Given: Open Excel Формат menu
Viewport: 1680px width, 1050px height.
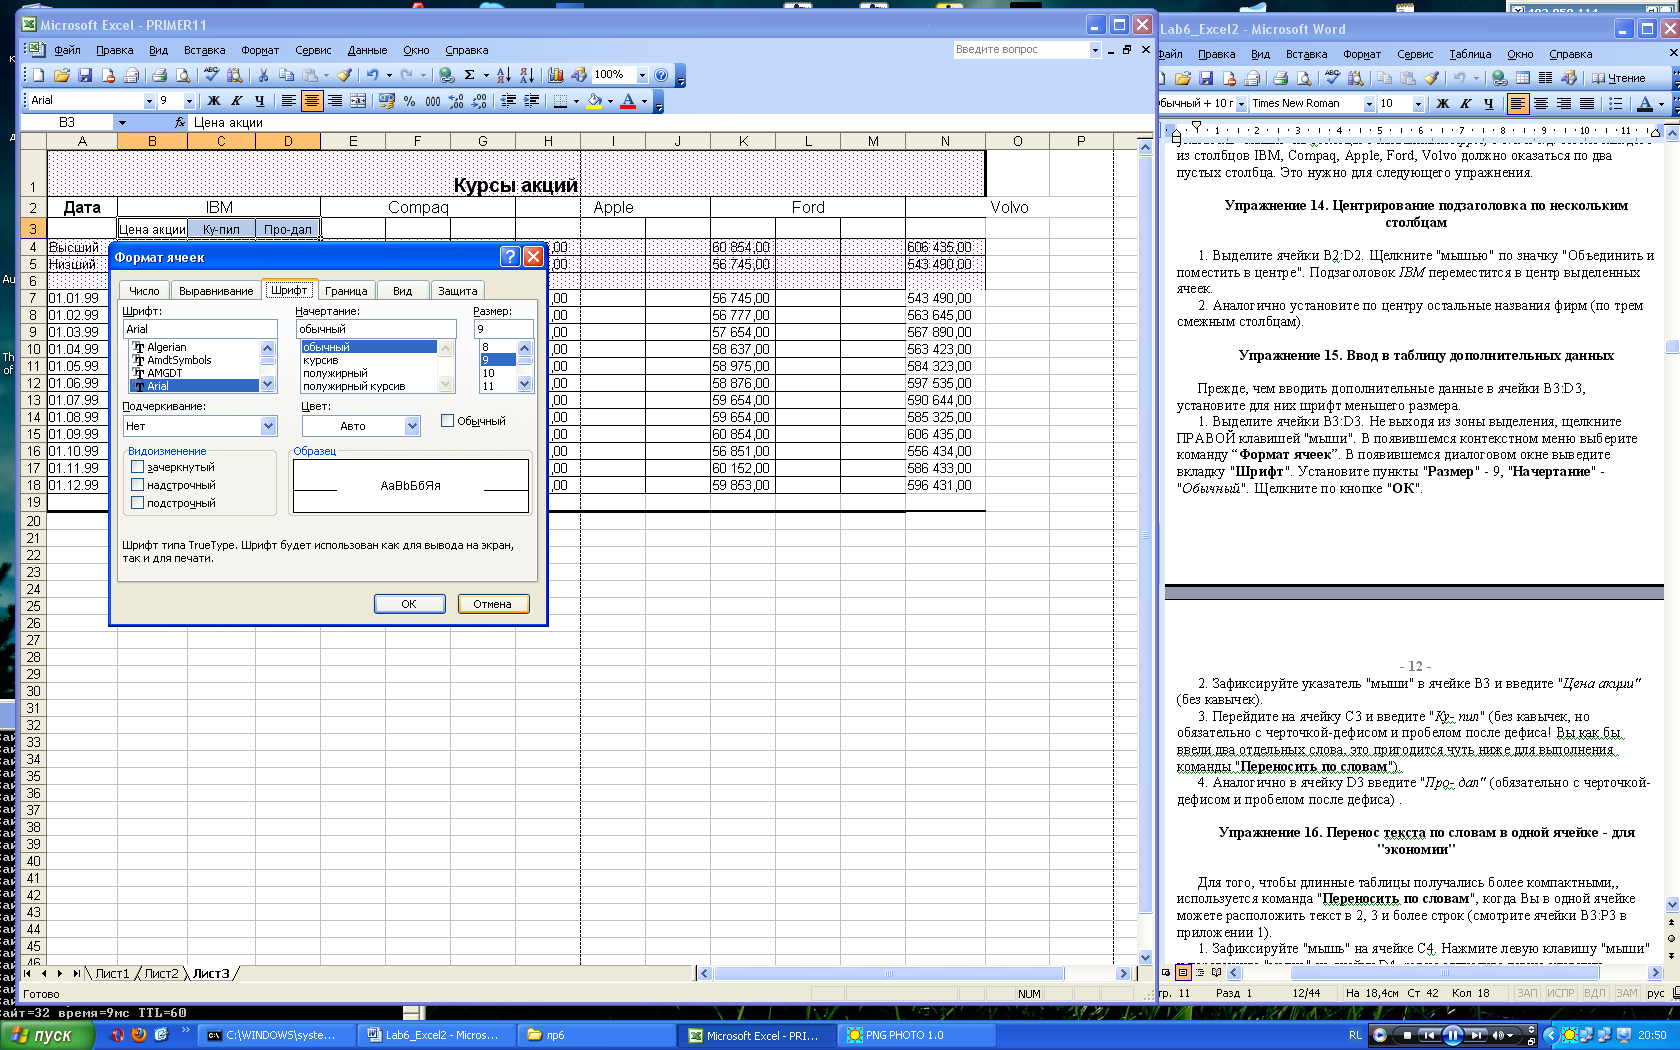Looking at the screenshot, I should (260, 50).
